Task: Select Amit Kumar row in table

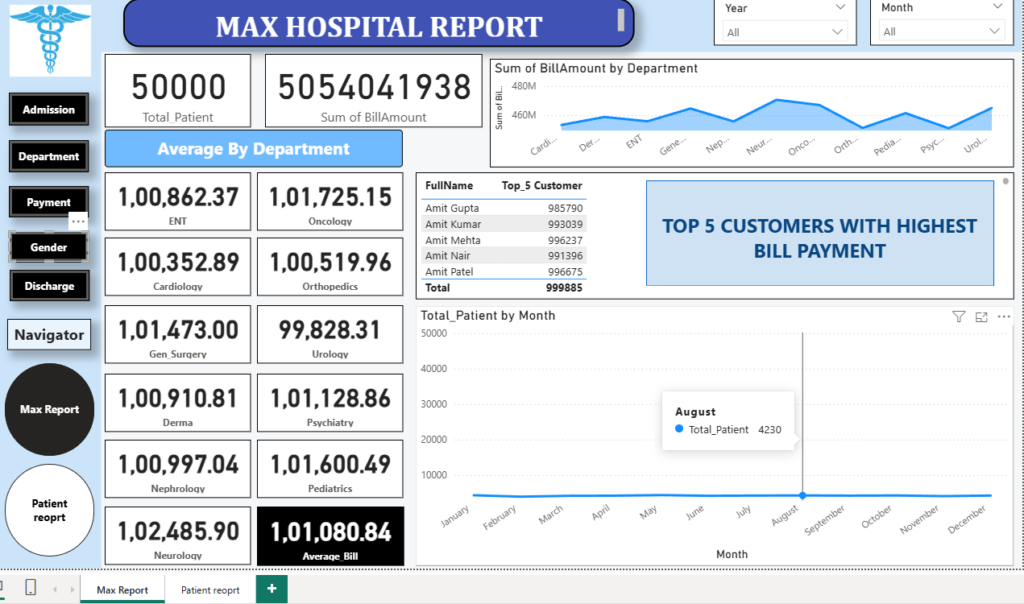Action: [504, 224]
